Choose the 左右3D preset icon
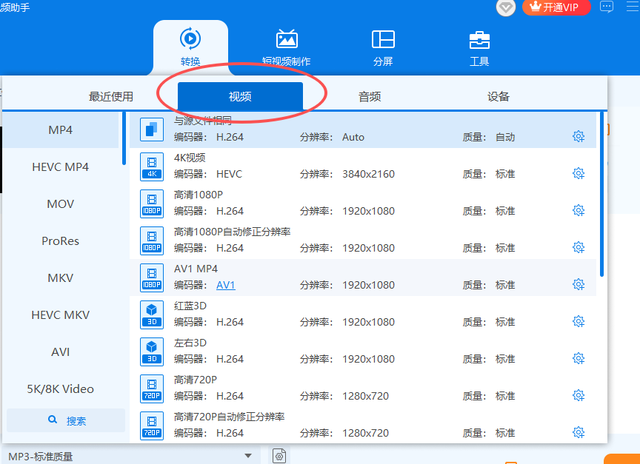 (152, 352)
